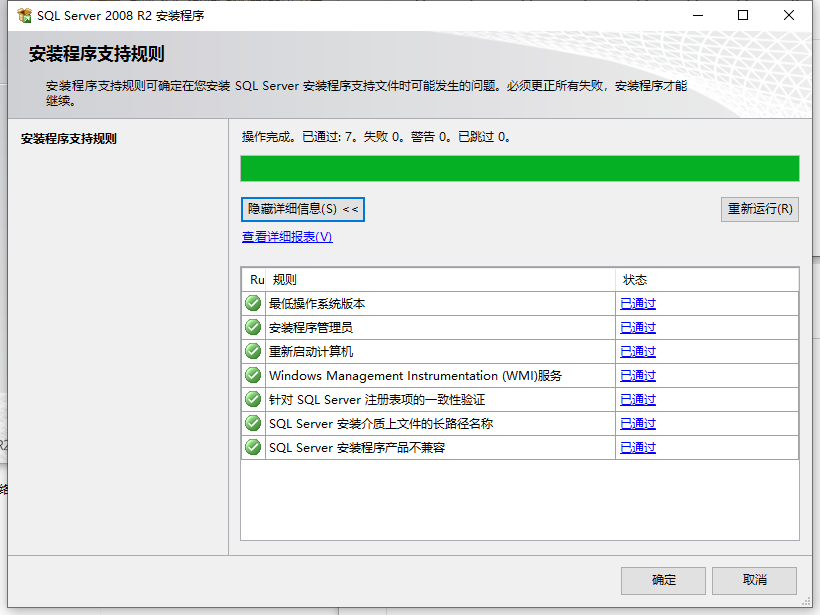The height and width of the screenshot is (615, 820).
Task: Select SQL Server 安装介质上文件的长路径名称 text
Action: point(381,424)
